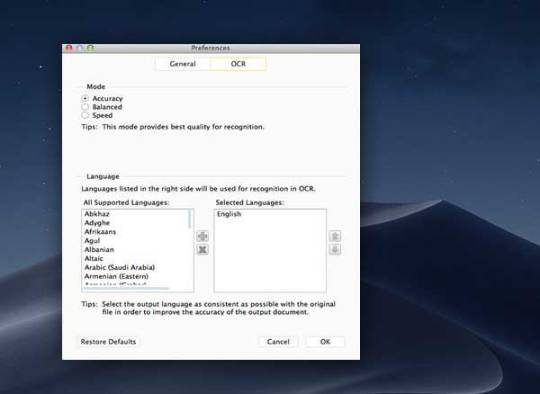Enable the Speed mode option
Image resolution: width=540 pixels, height=394 pixels.
pyautogui.click(x=85, y=115)
